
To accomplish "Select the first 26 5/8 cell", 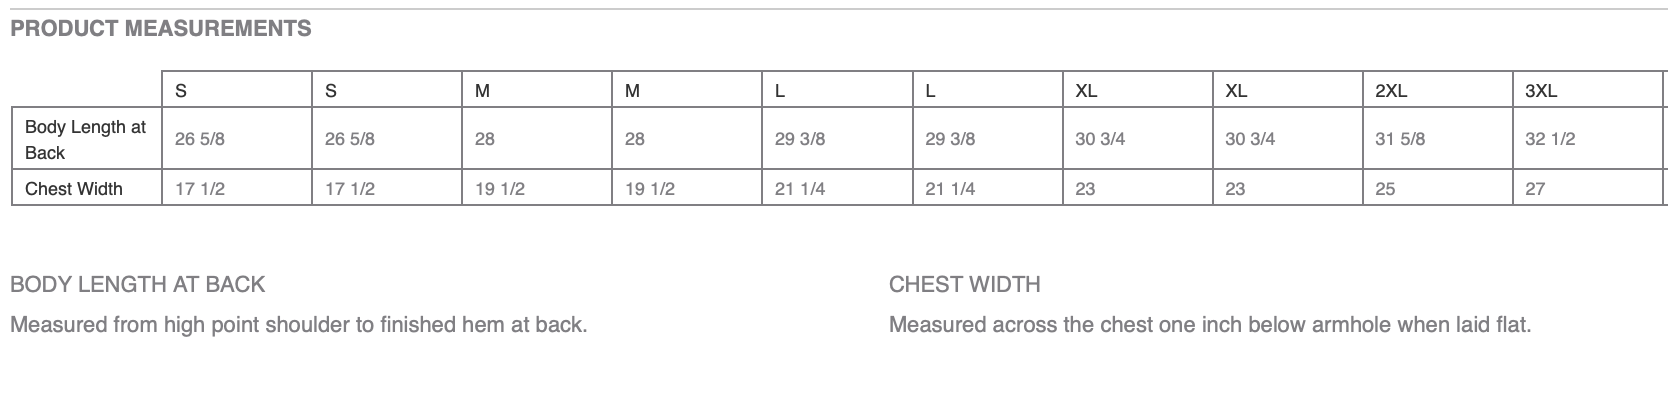I will [236, 139].
